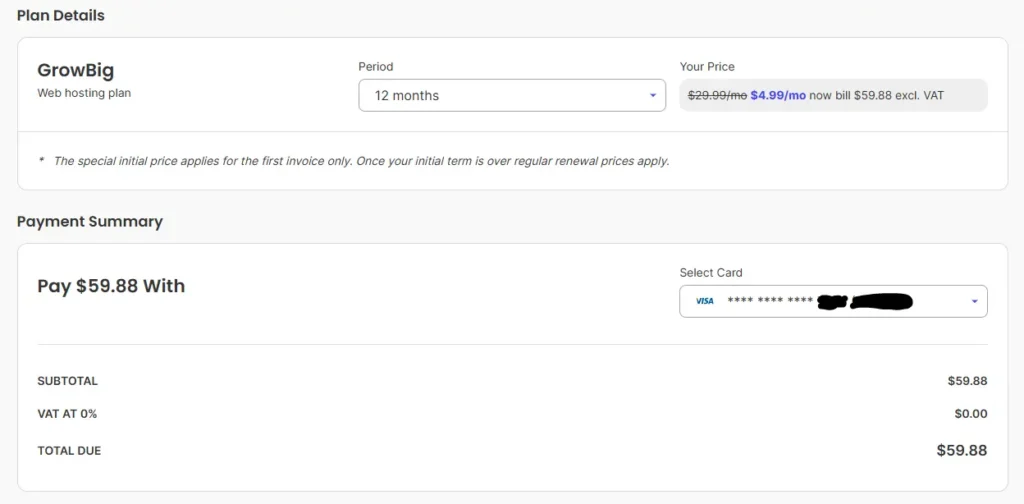The image size is (1024, 504).
Task: Click the TOTAL DUE amount $59.88
Action: [962, 450]
